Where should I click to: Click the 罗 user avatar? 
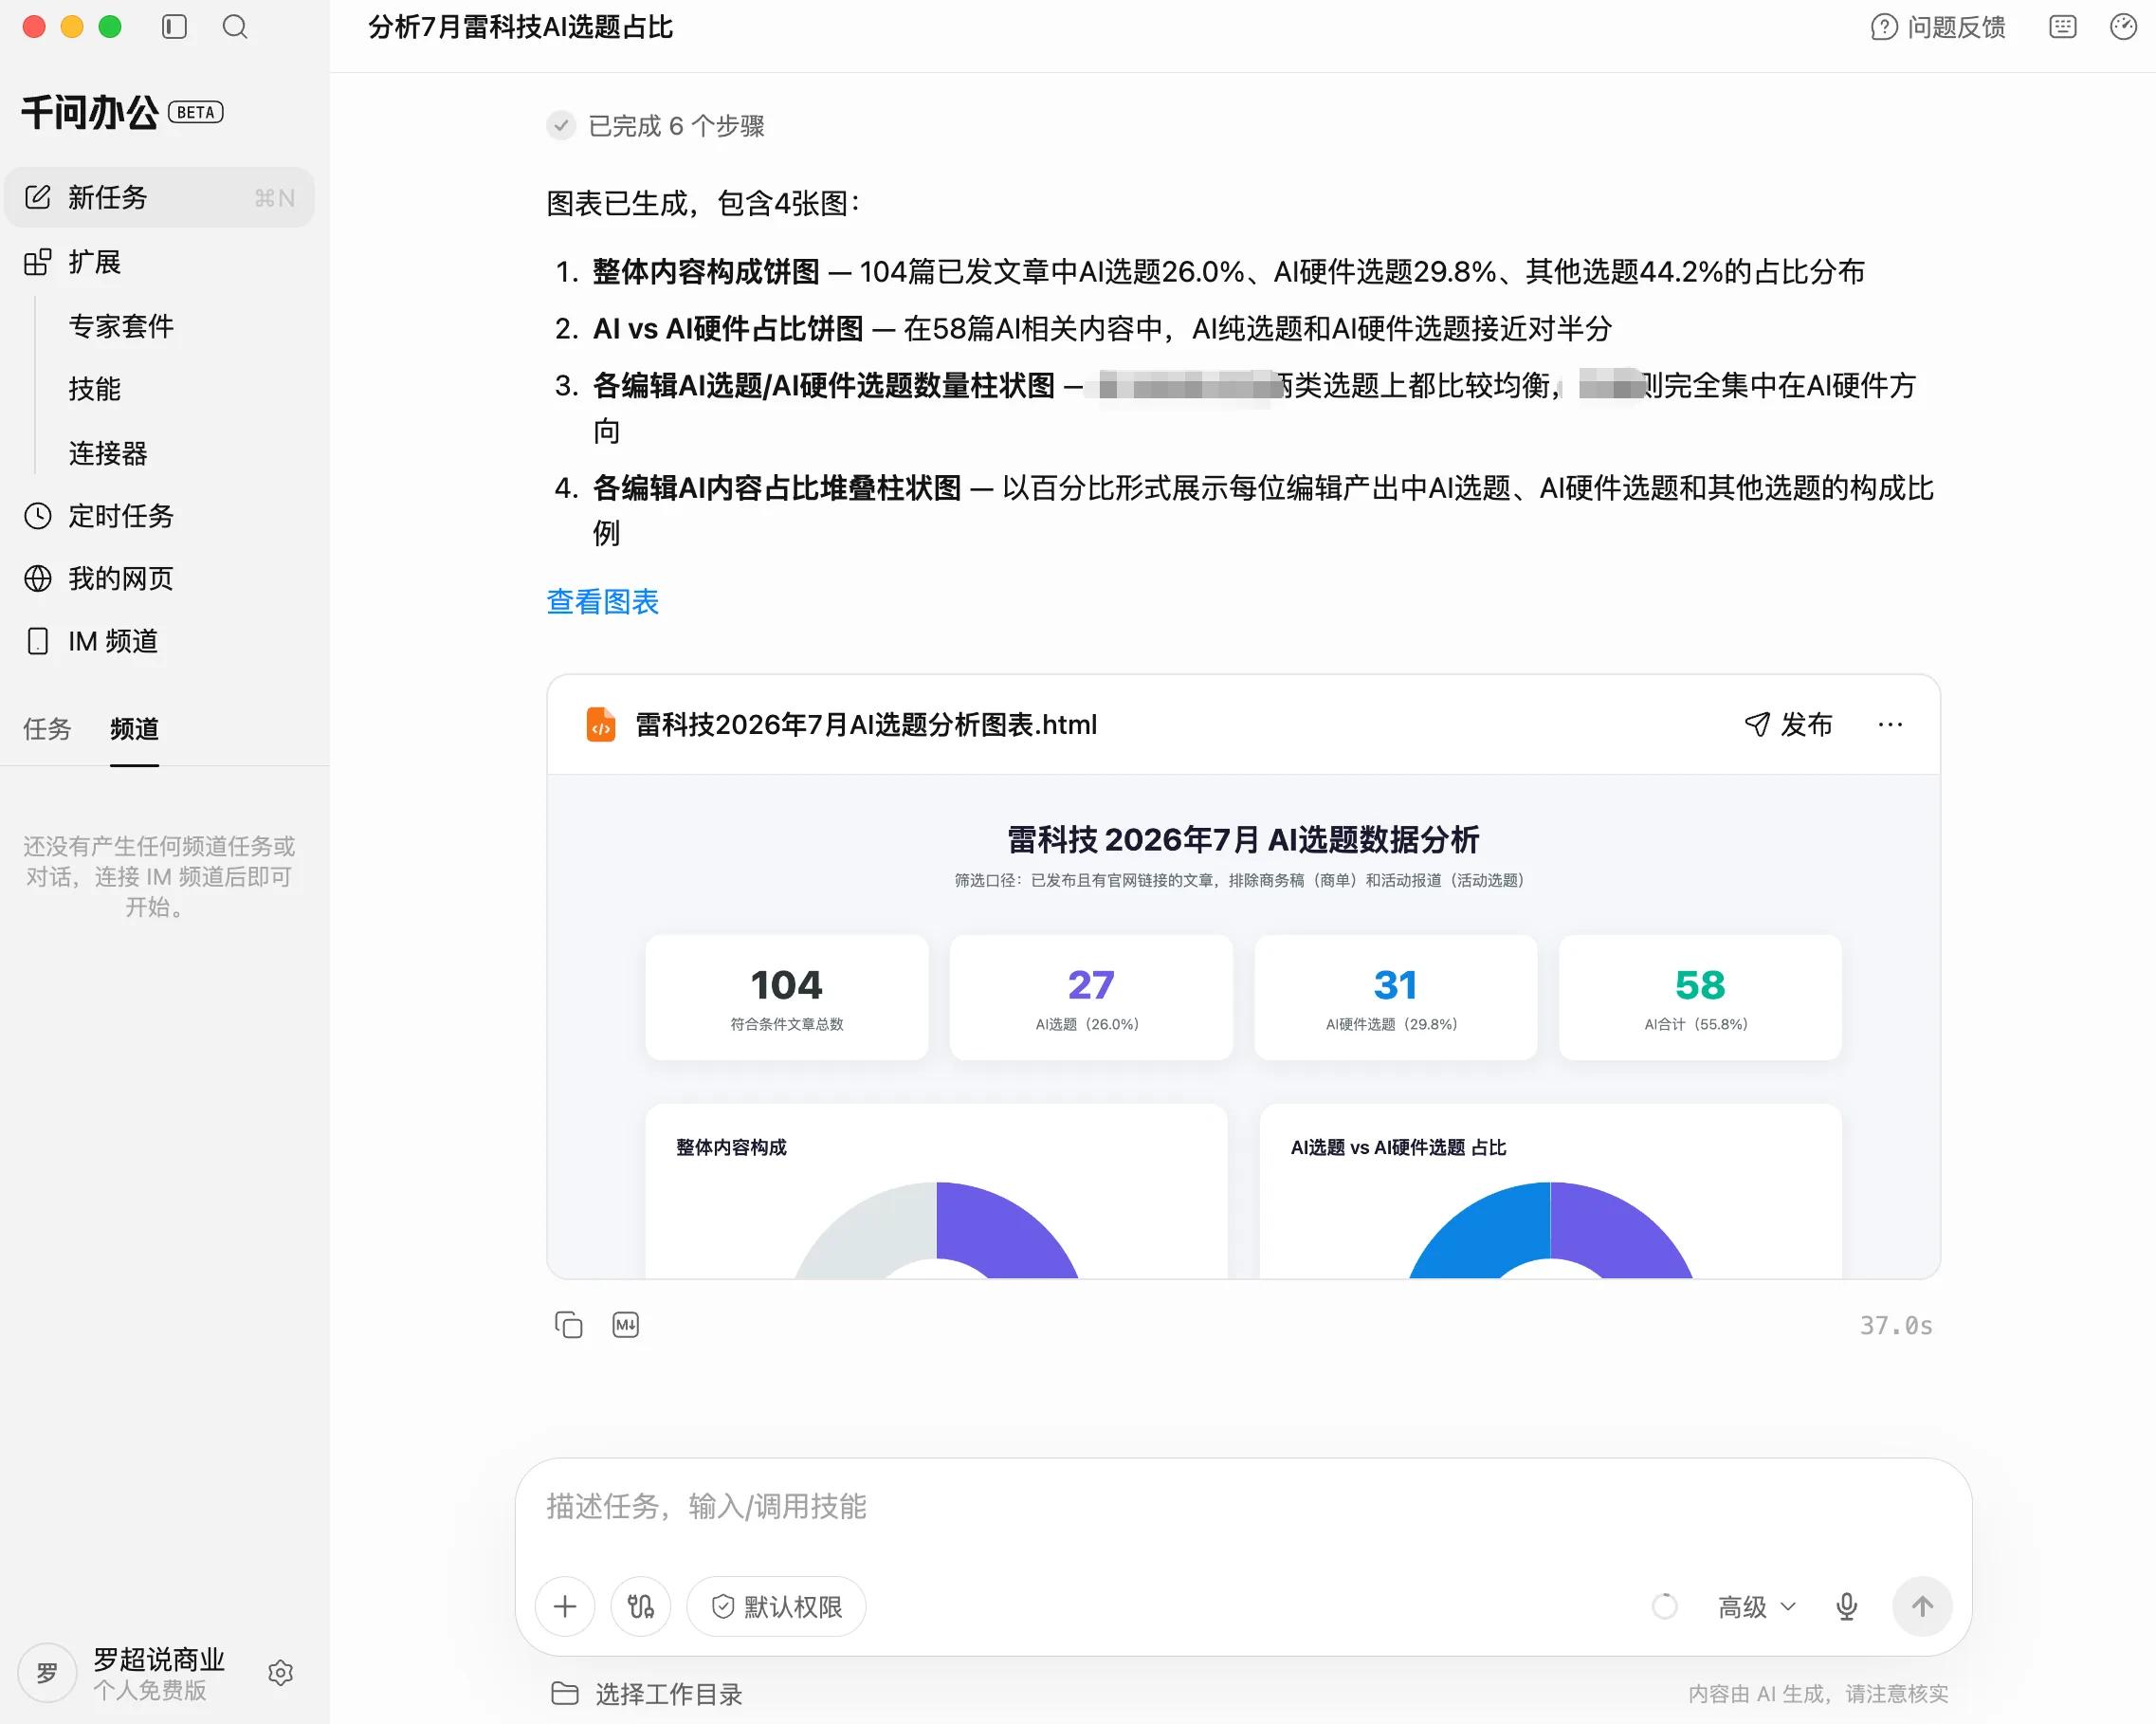click(47, 1673)
